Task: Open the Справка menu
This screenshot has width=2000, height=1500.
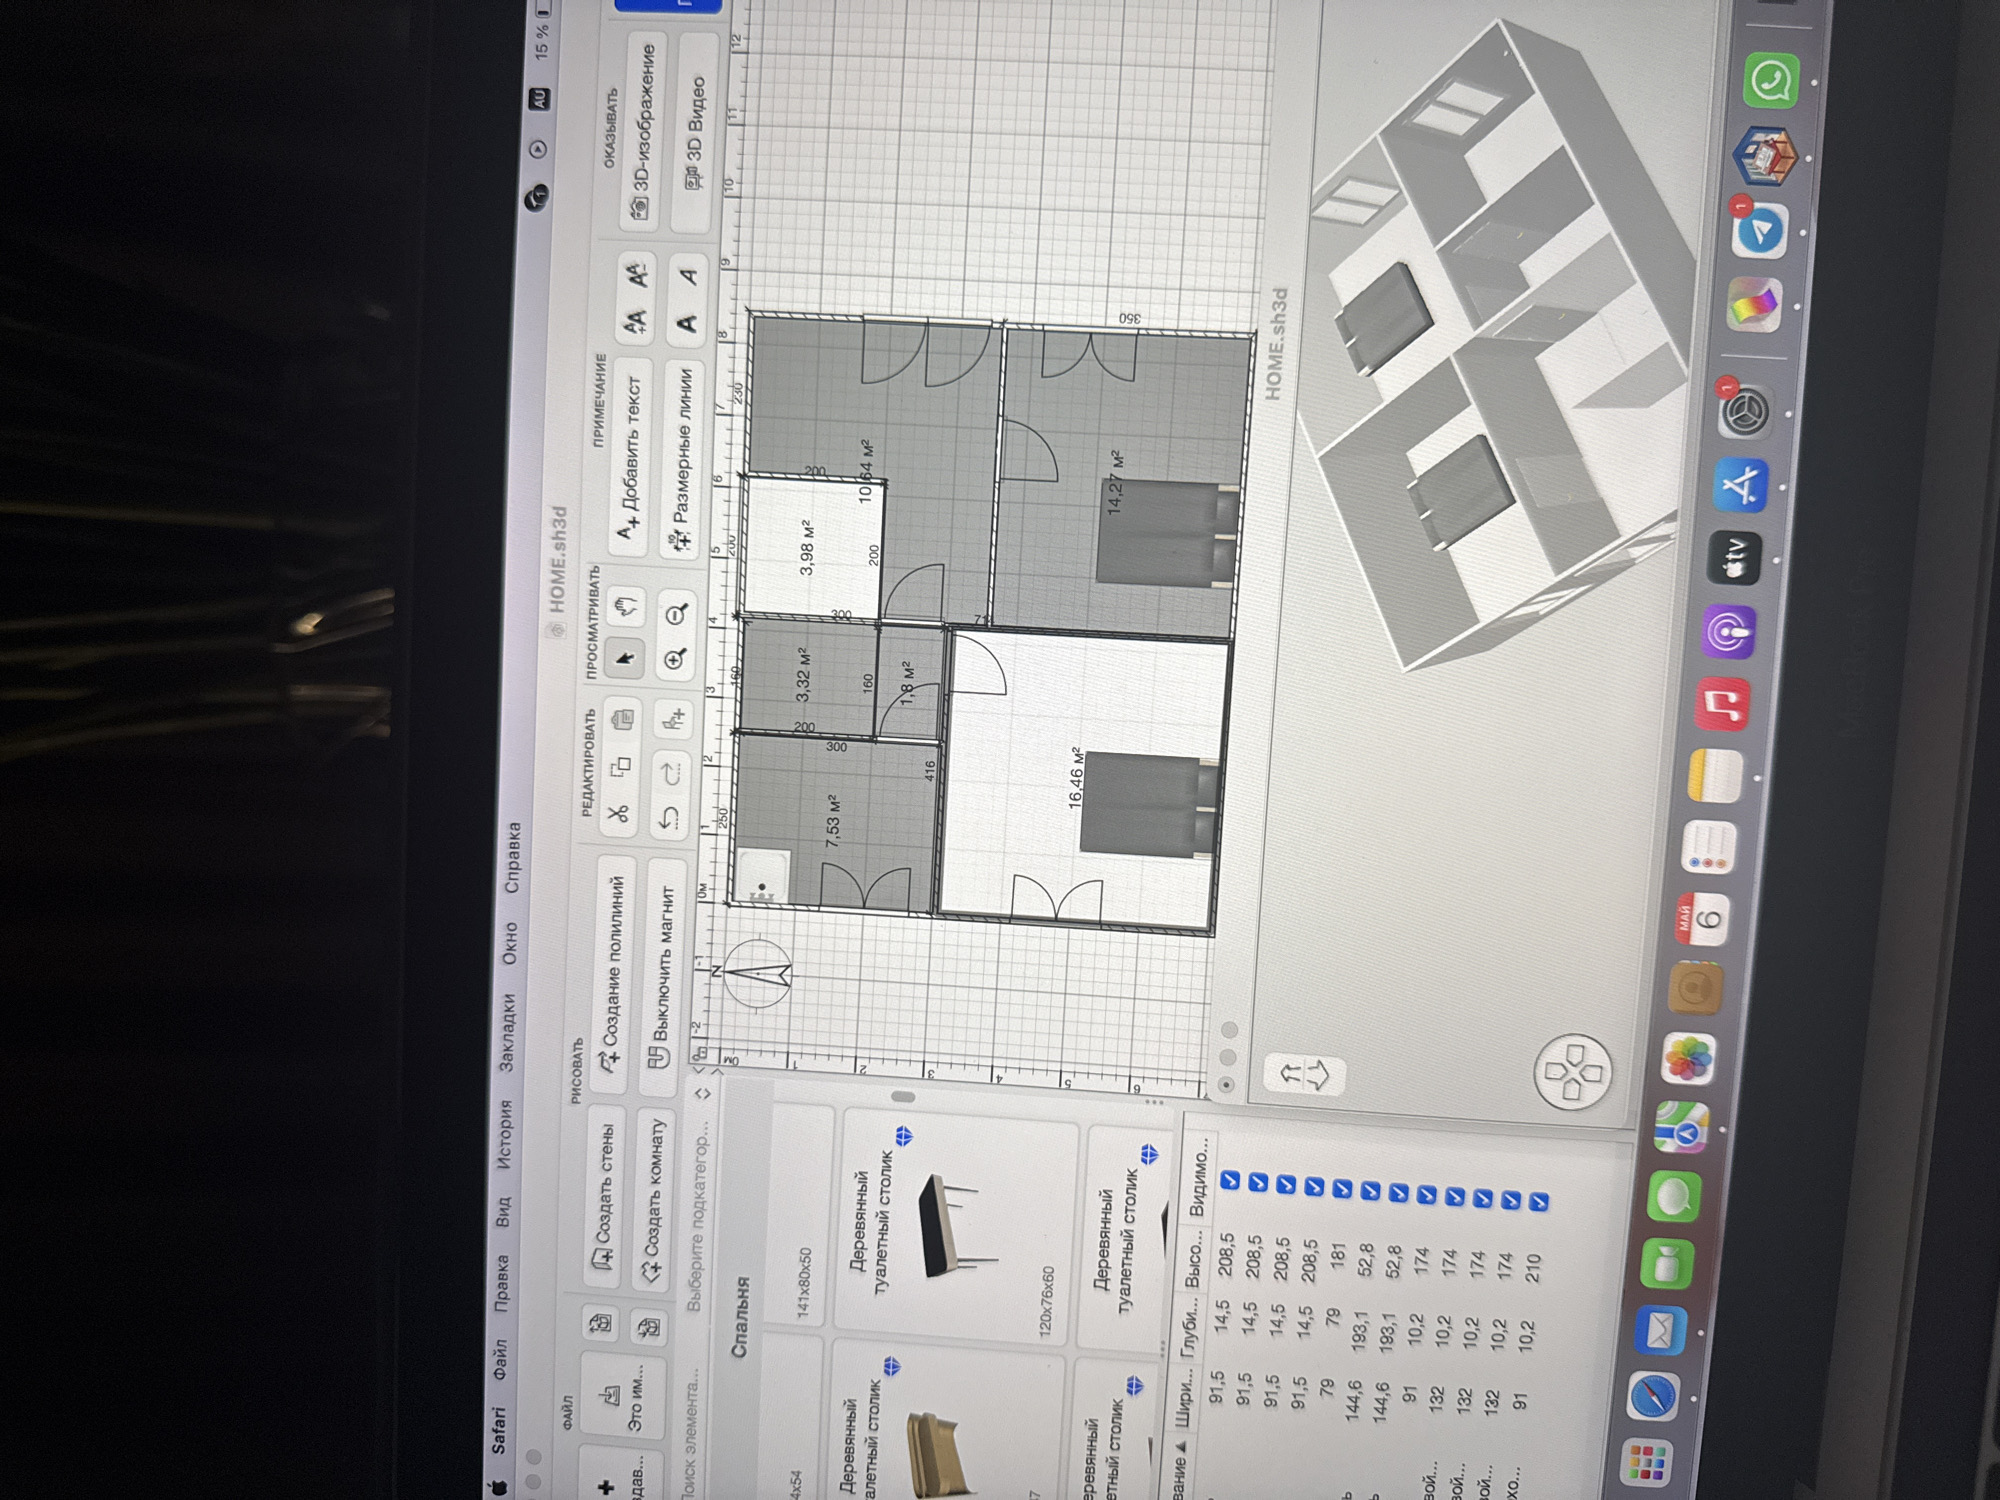Action: pos(511,858)
